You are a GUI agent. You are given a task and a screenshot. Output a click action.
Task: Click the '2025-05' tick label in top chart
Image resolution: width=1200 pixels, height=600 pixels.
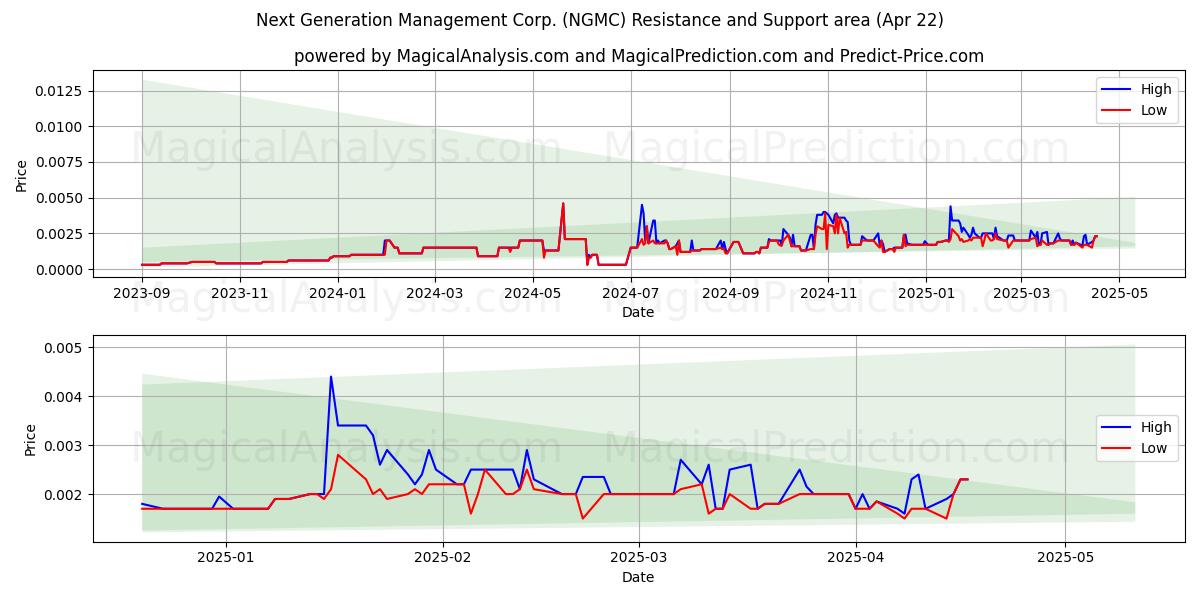click(1118, 292)
